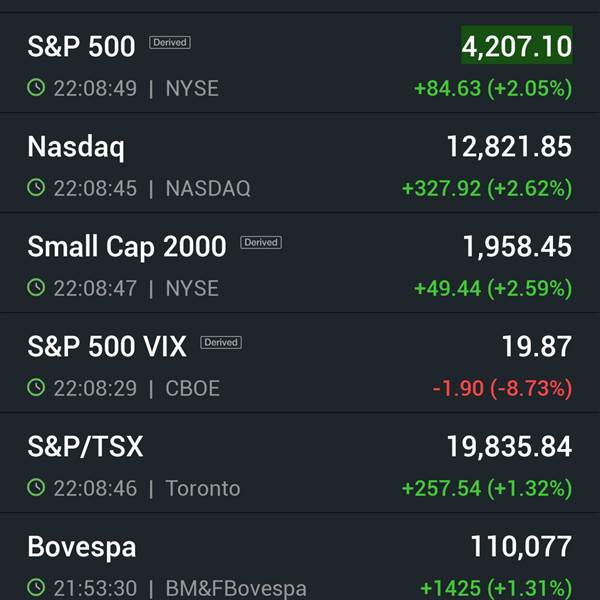Image resolution: width=600 pixels, height=600 pixels.
Task: Click the Derived badge next to S&P 500 VIX
Action: [x=221, y=342]
